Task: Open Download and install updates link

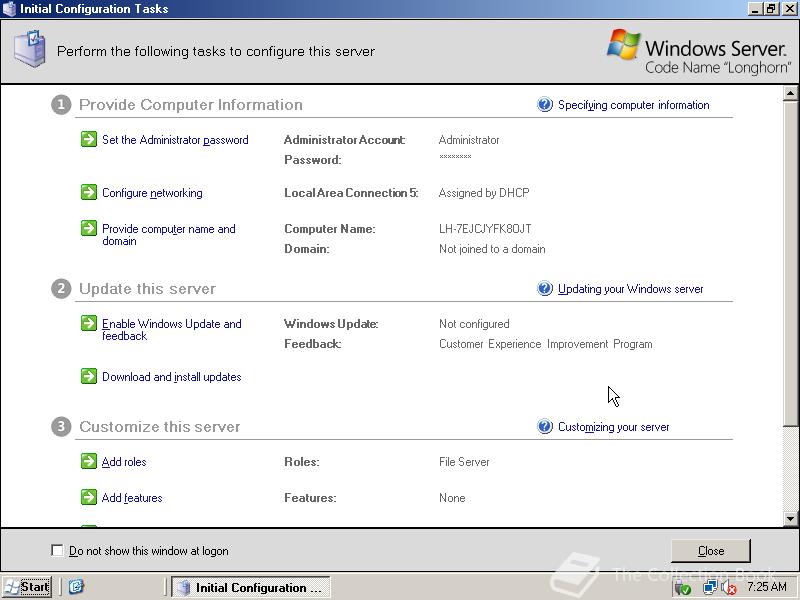Action: point(171,377)
